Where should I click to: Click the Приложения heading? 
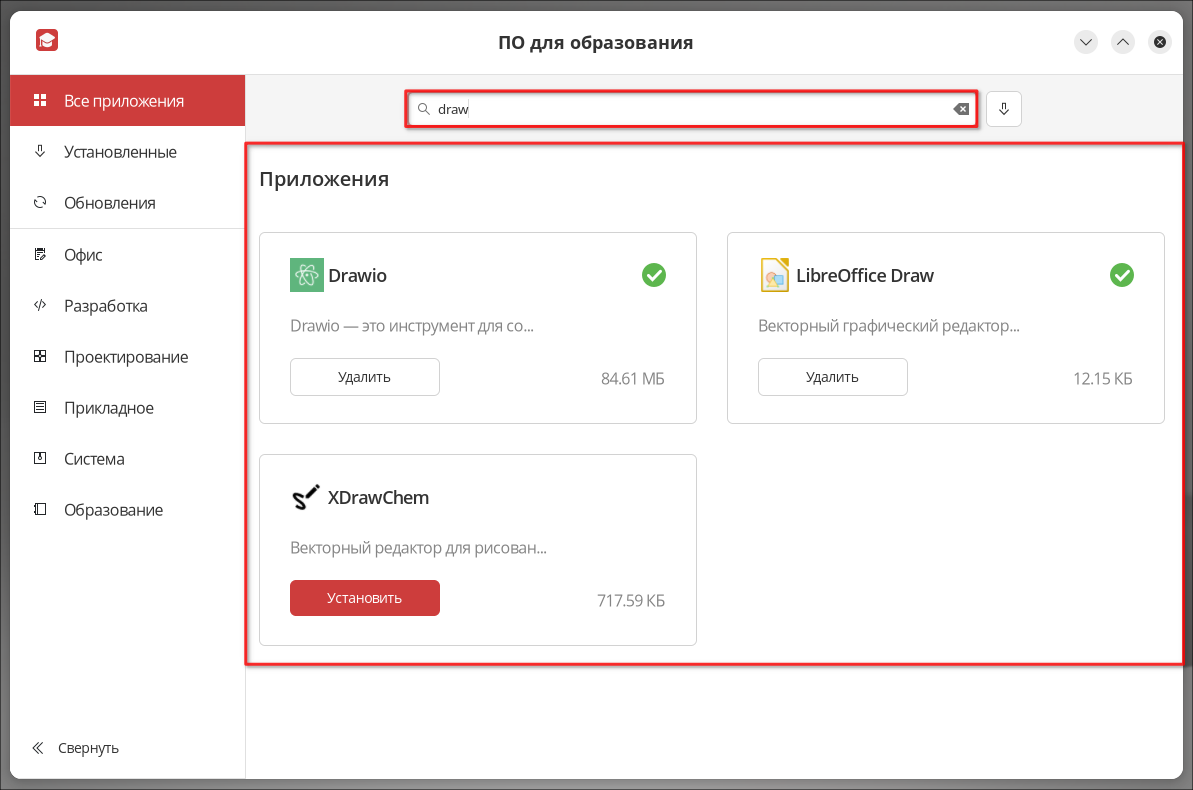pos(324,179)
